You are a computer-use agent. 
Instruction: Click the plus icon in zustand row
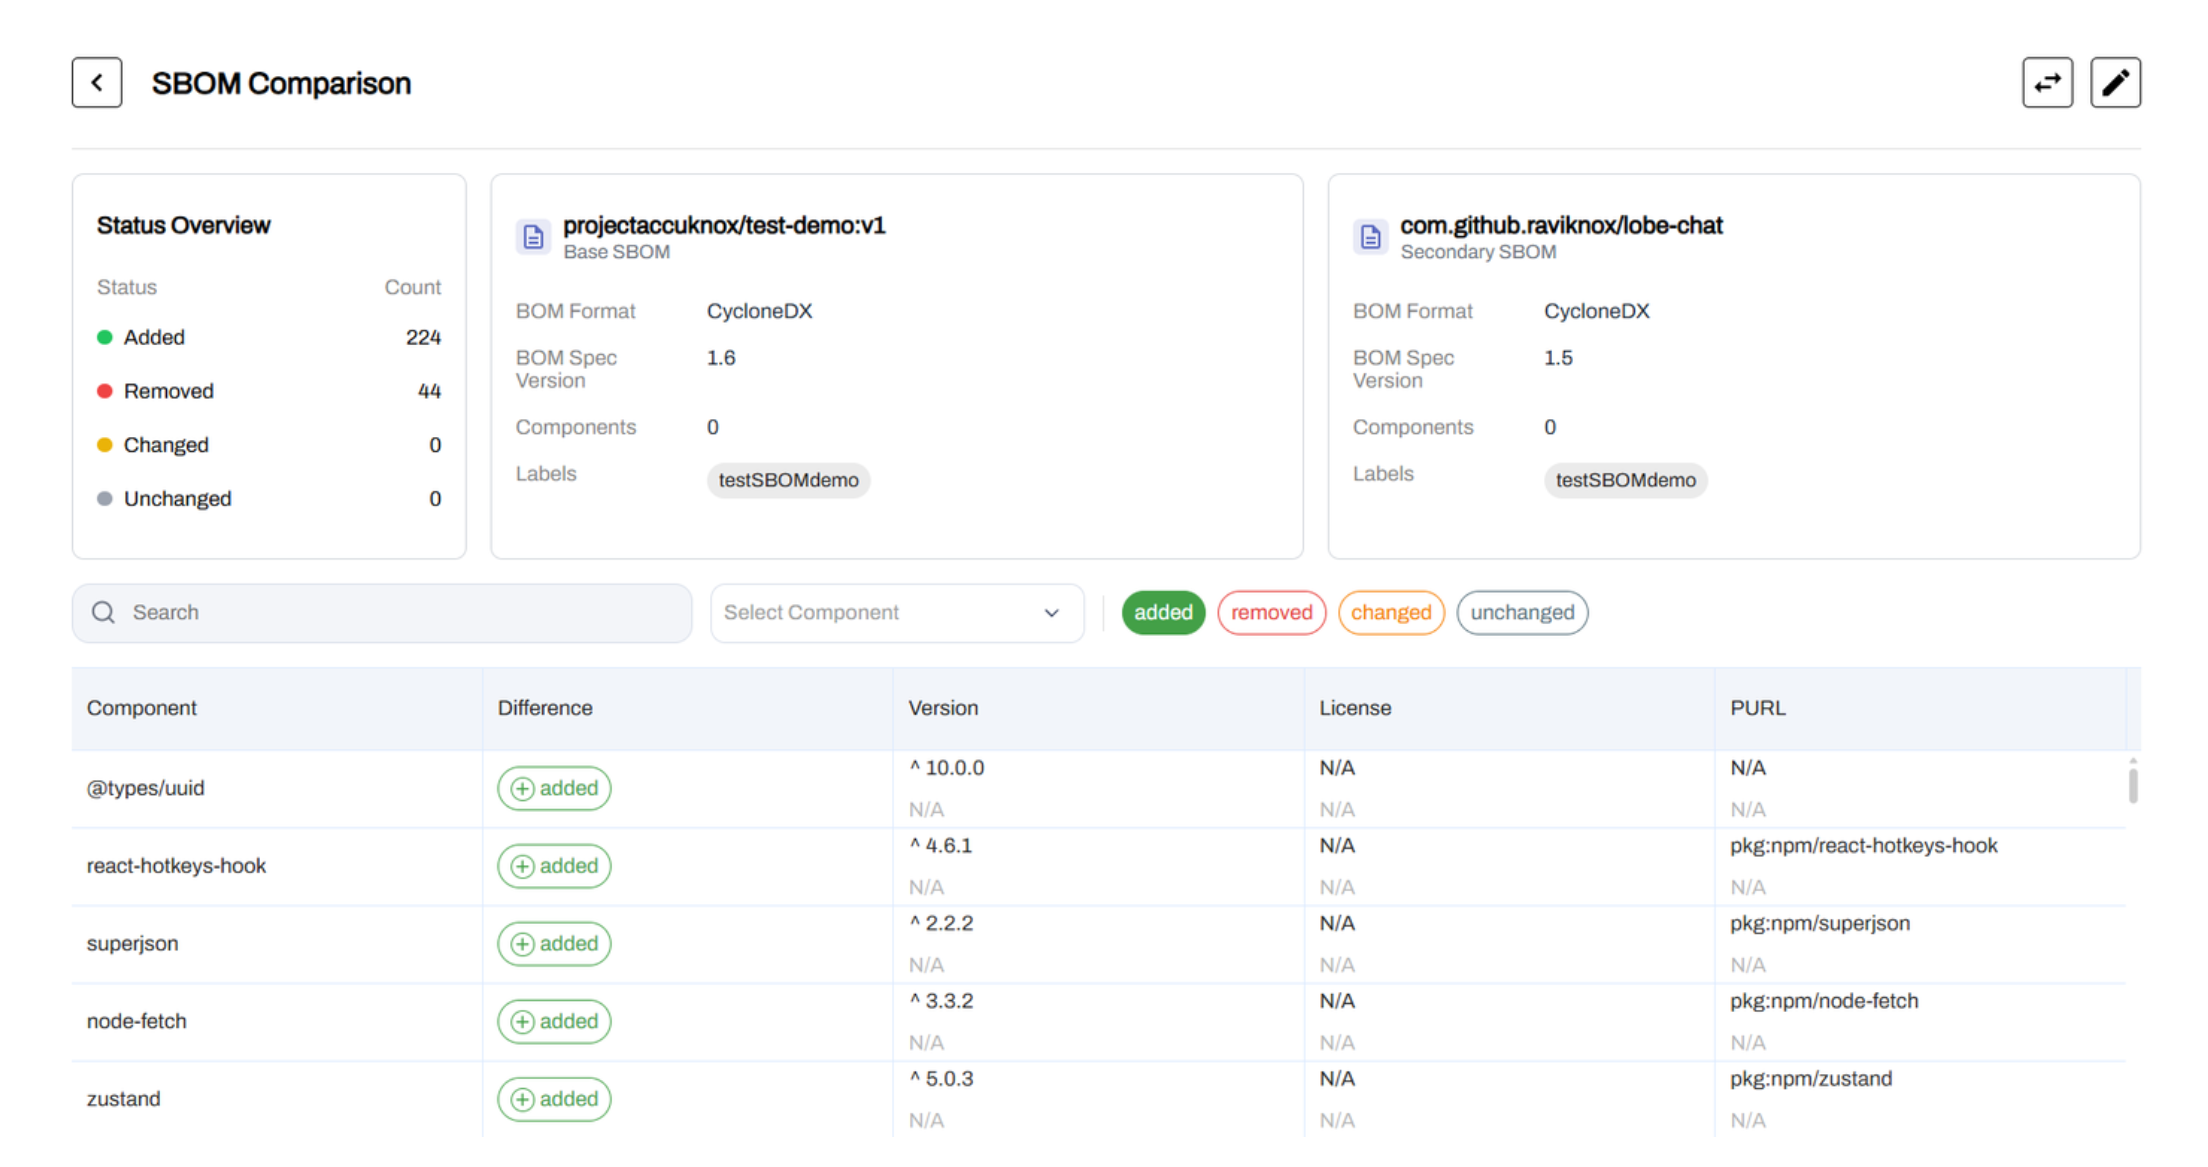point(522,1099)
